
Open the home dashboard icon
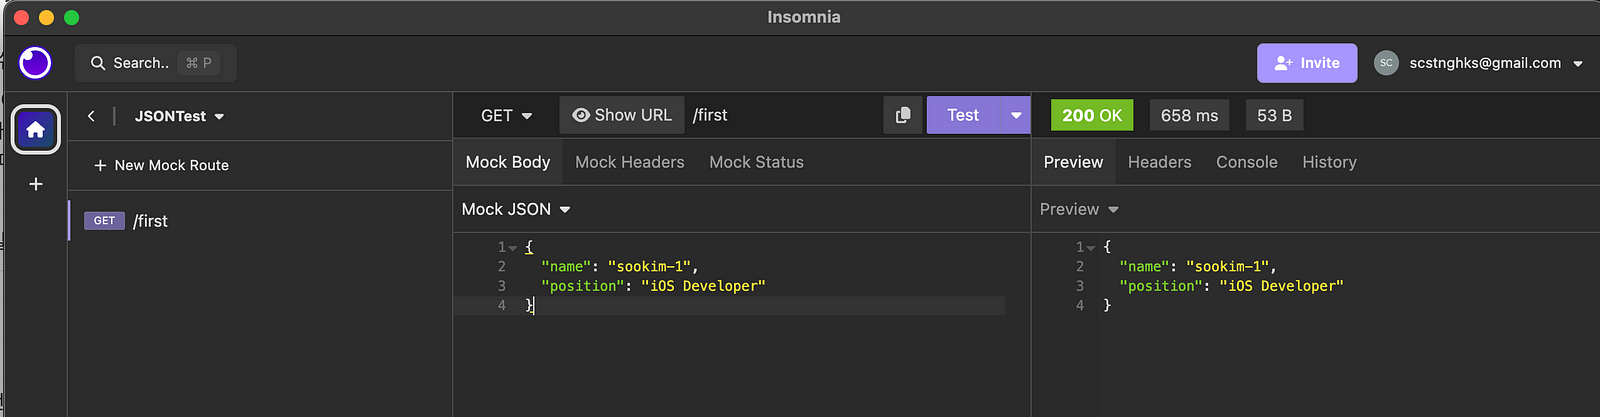click(36, 130)
